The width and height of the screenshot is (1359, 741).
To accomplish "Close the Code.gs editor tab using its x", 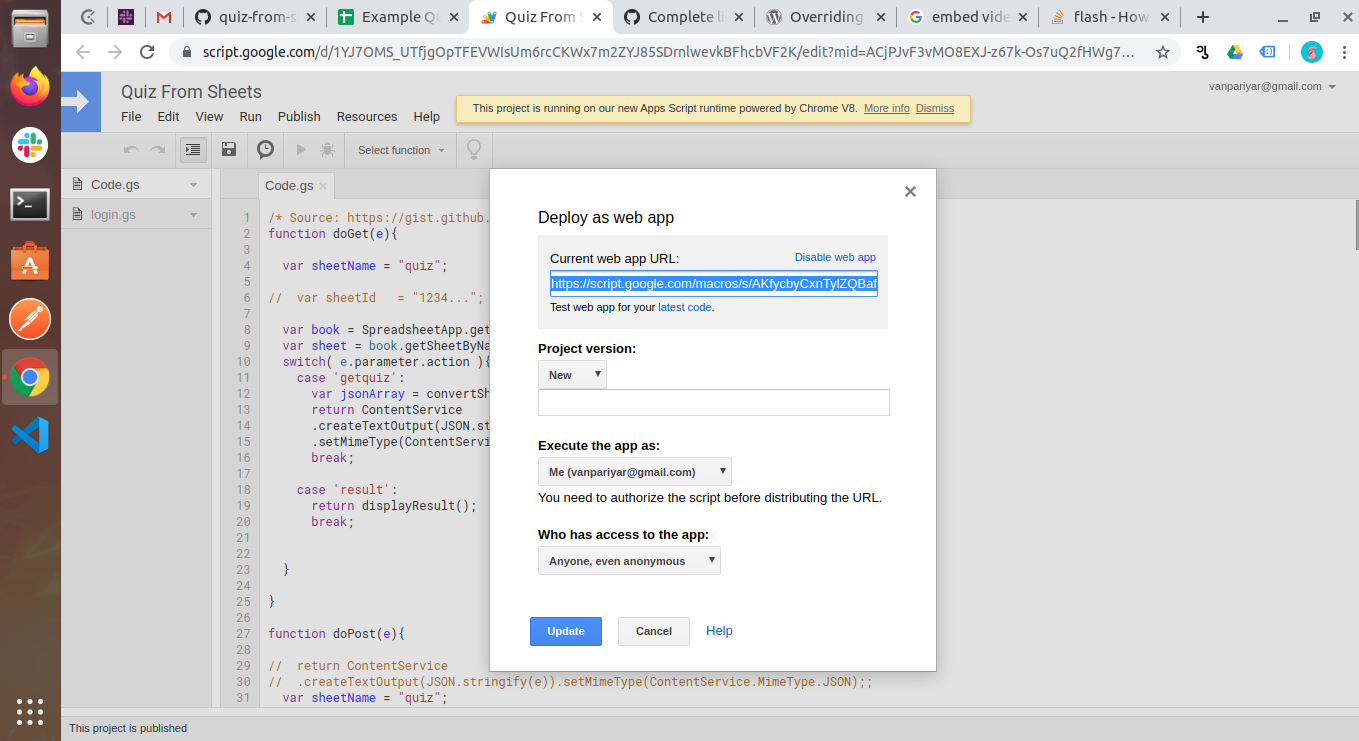I will click(x=323, y=186).
